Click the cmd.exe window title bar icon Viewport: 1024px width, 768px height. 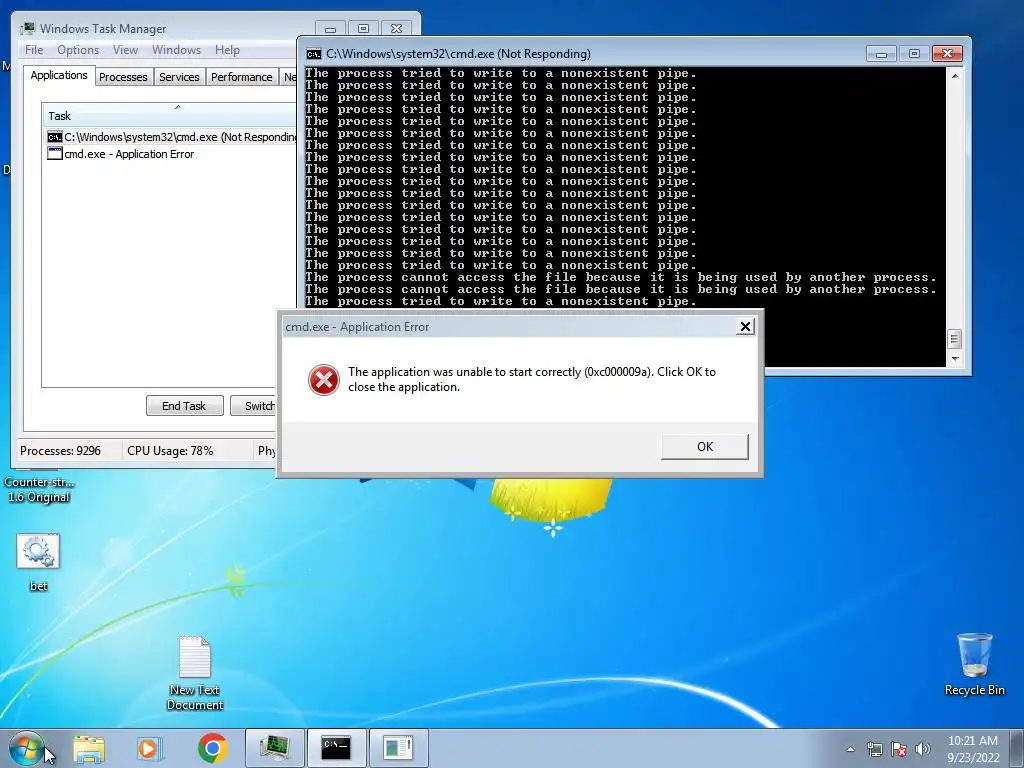[314, 54]
